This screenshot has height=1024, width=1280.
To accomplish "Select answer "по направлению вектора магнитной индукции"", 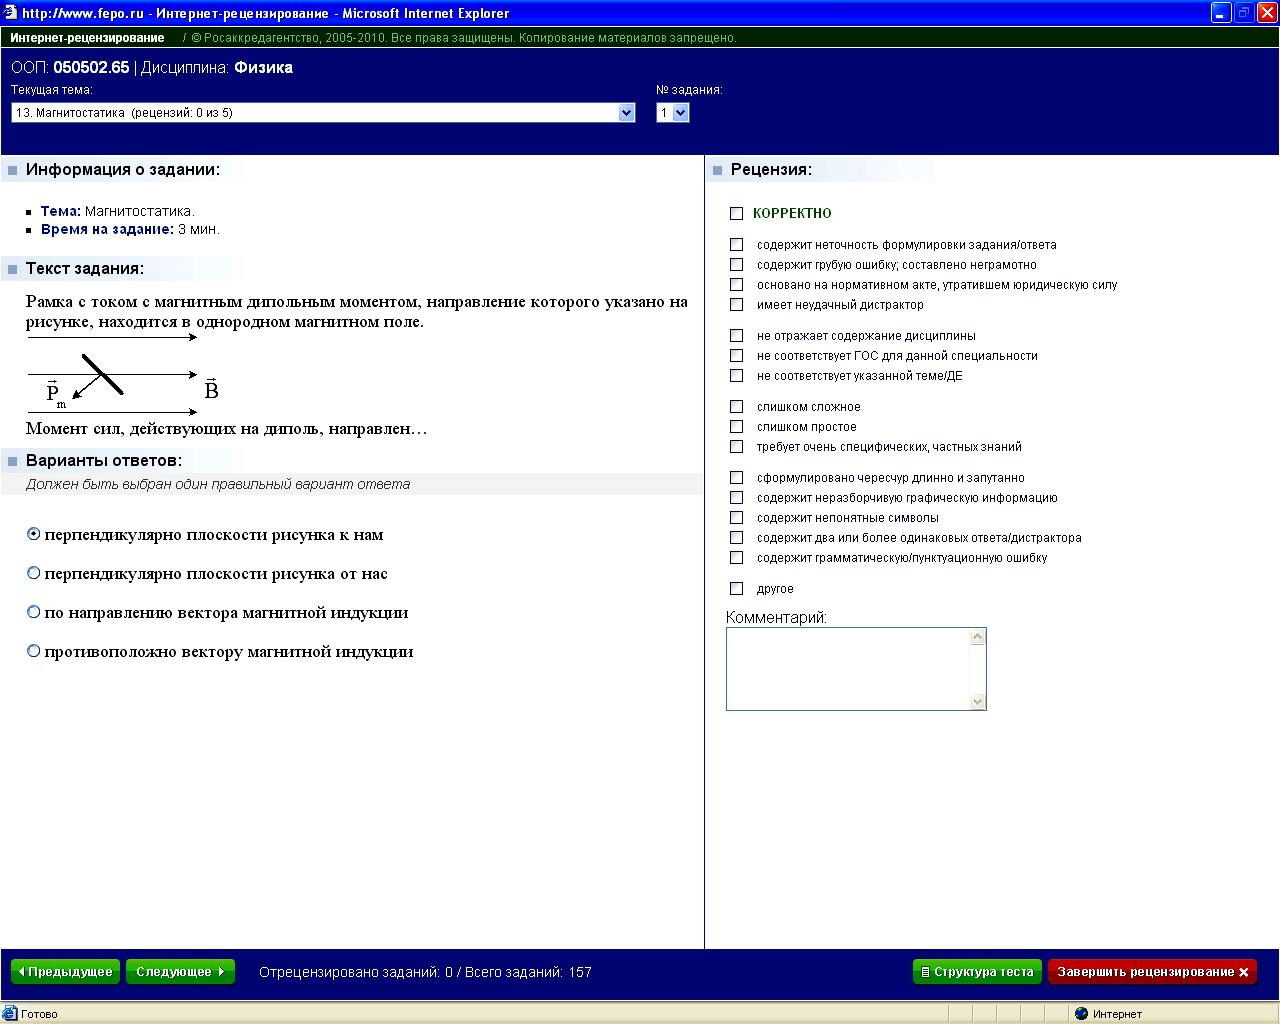I will point(34,612).
